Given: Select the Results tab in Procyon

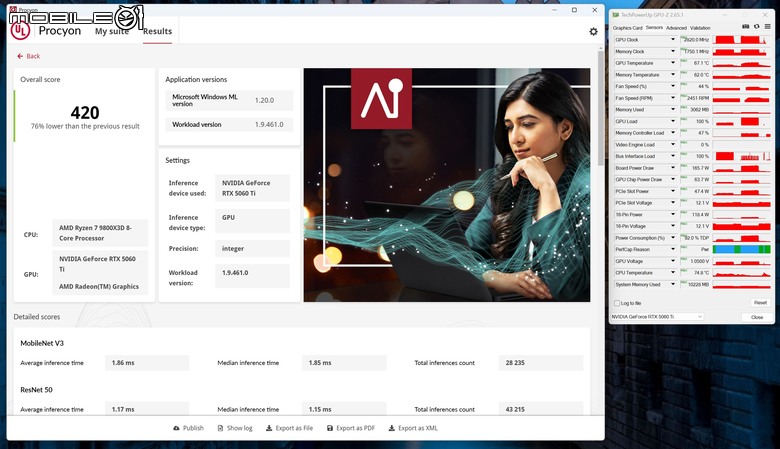Looking at the screenshot, I should click(x=157, y=31).
